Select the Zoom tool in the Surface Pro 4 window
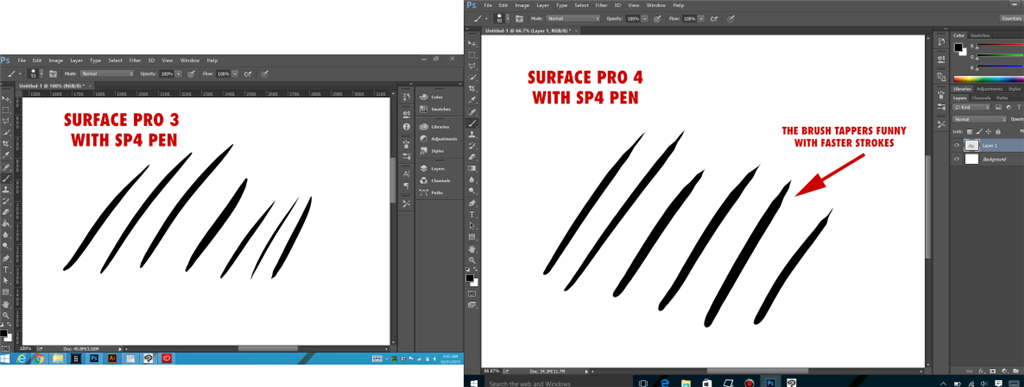 coord(472,260)
